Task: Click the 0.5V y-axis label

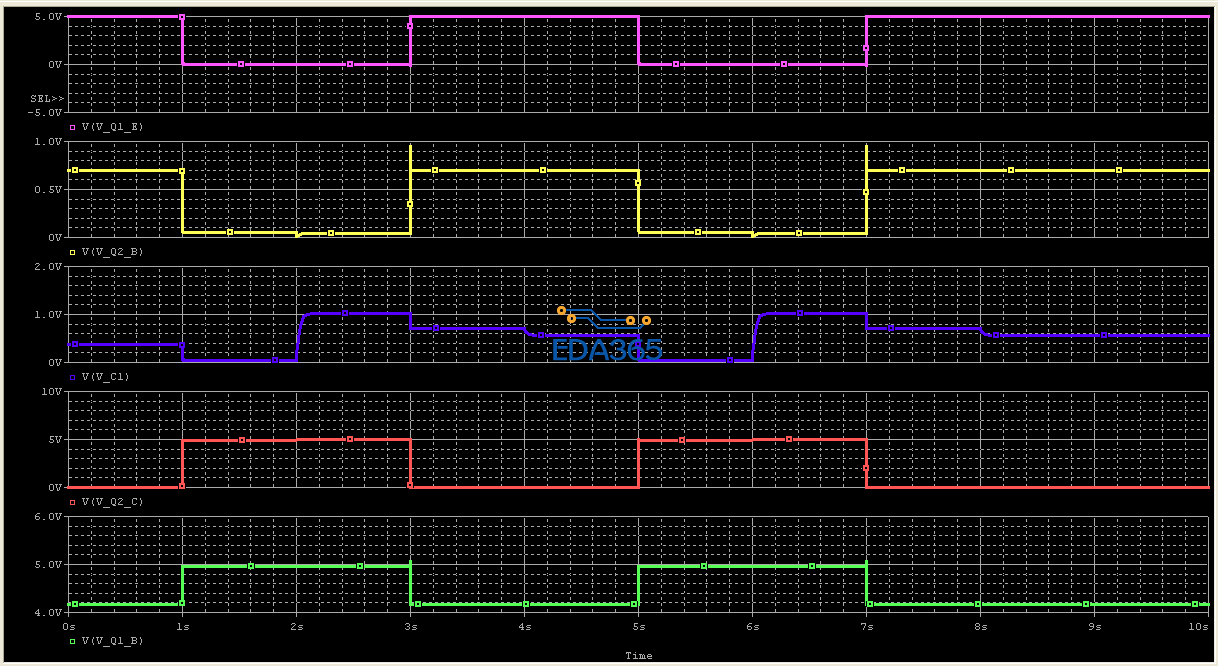Action: point(49,190)
